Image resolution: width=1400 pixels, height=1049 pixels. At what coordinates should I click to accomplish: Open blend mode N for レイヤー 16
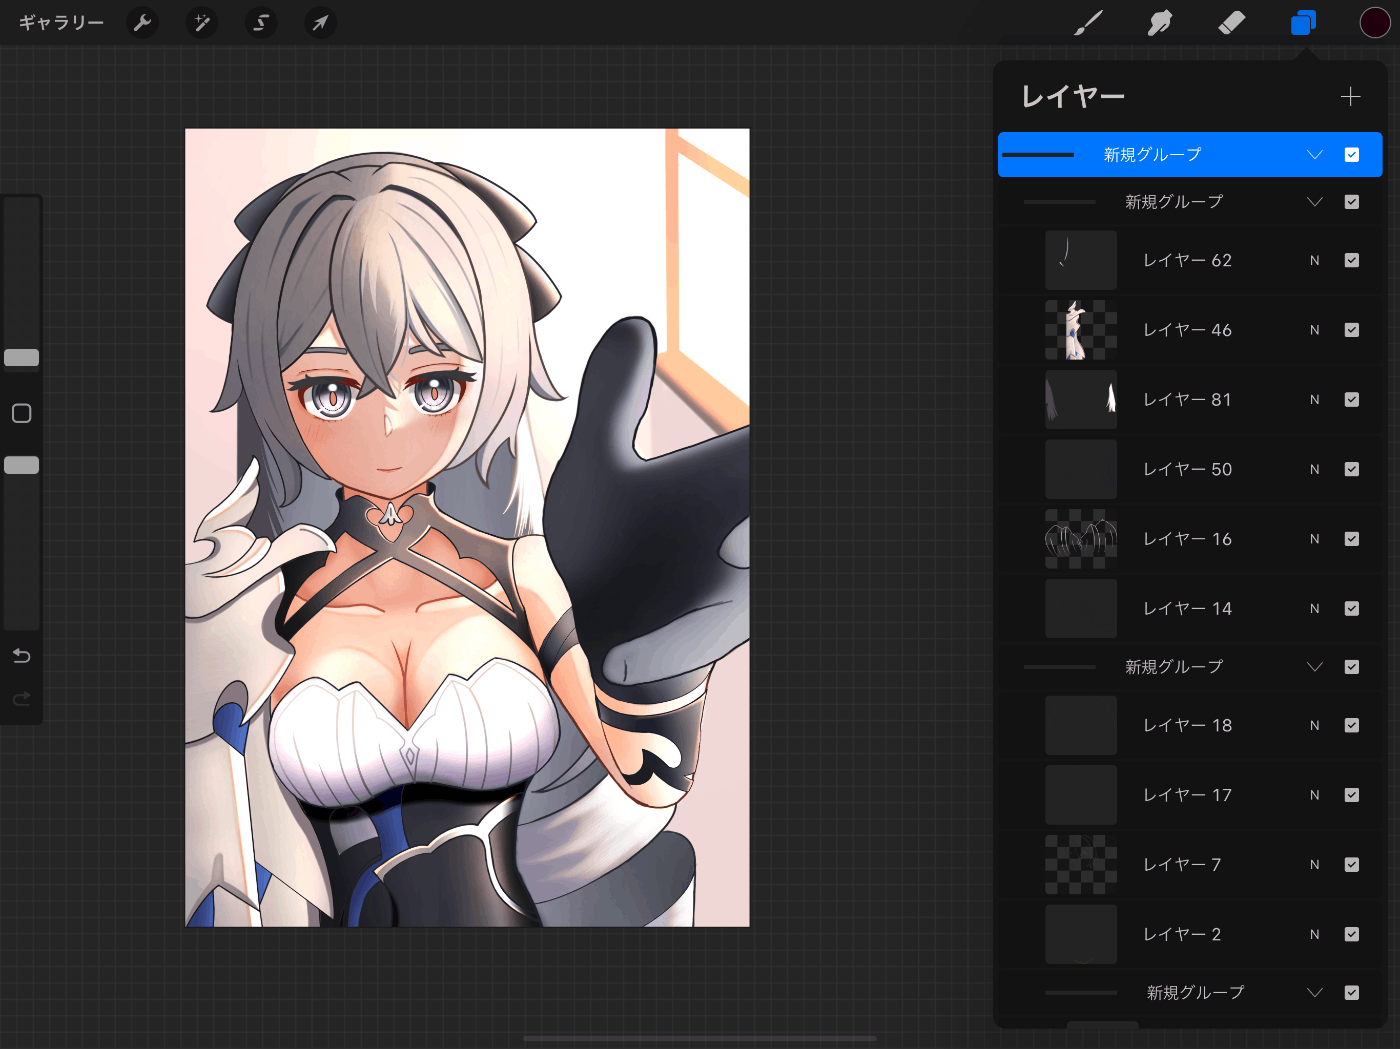pyautogui.click(x=1315, y=539)
